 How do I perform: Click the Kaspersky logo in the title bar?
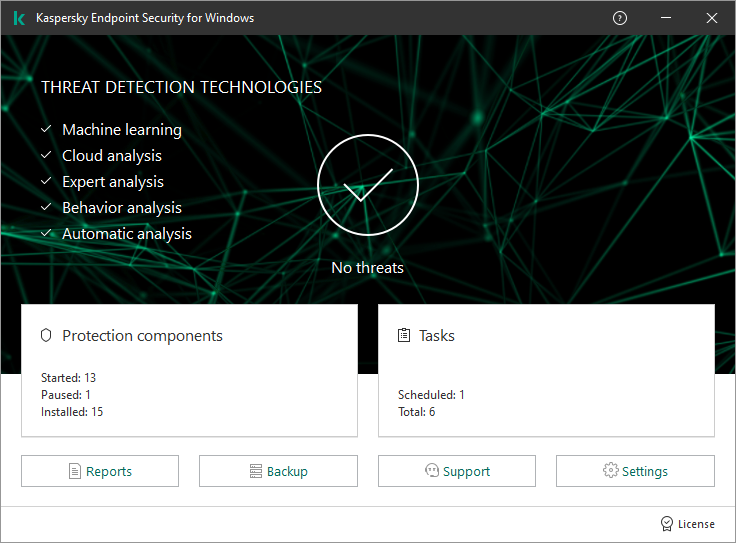(19, 18)
